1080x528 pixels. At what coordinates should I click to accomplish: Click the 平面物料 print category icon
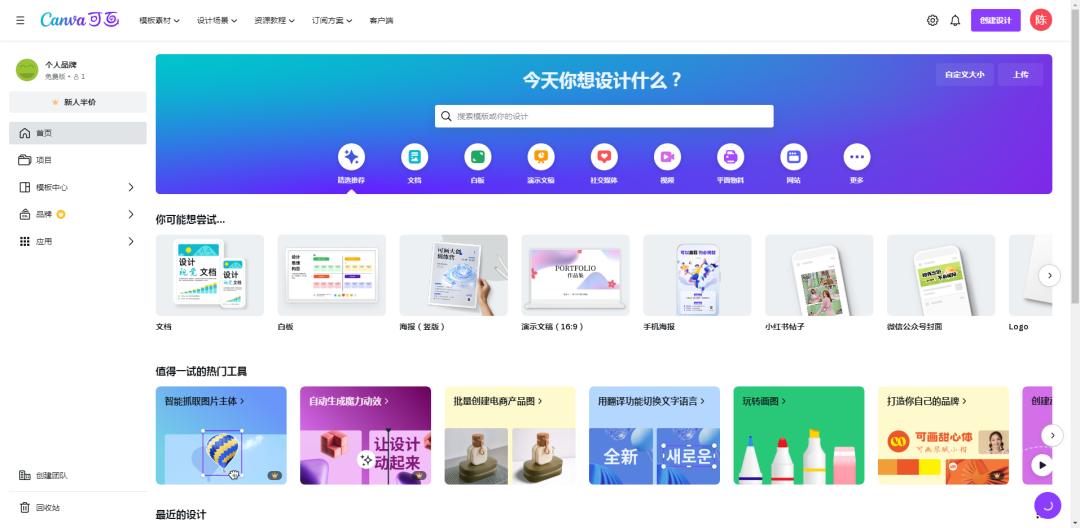tap(730, 157)
